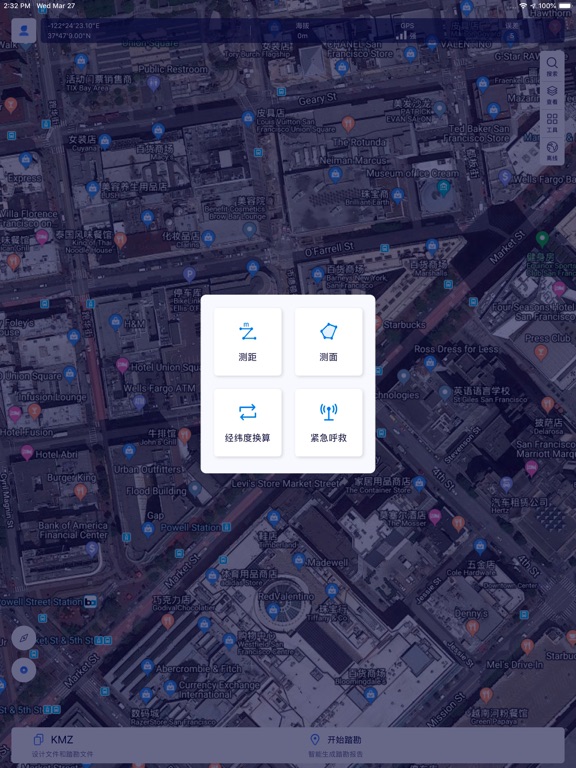
Task: Tap the Neiman Marcus map label
Action: click(353, 160)
